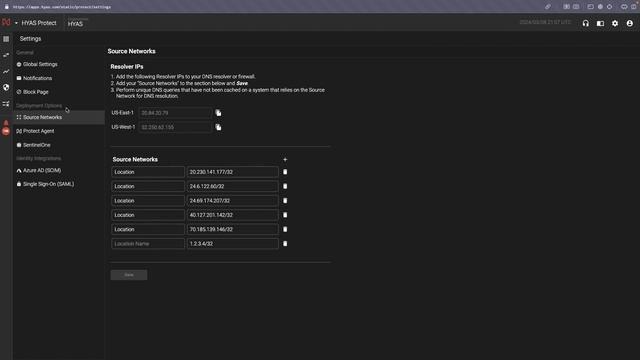This screenshot has height=360, width=640.
Task: Click the empty Location Name field
Action: pyautogui.click(x=148, y=244)
